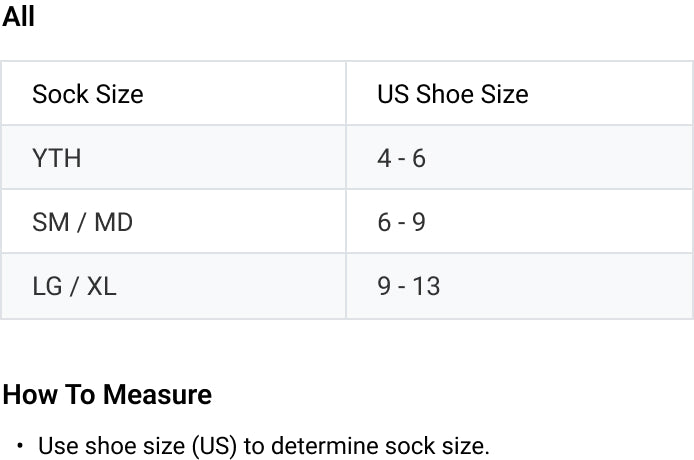Click the "4 - 6" shoe size cell
The image size is (694, 460).
[401, 158]
